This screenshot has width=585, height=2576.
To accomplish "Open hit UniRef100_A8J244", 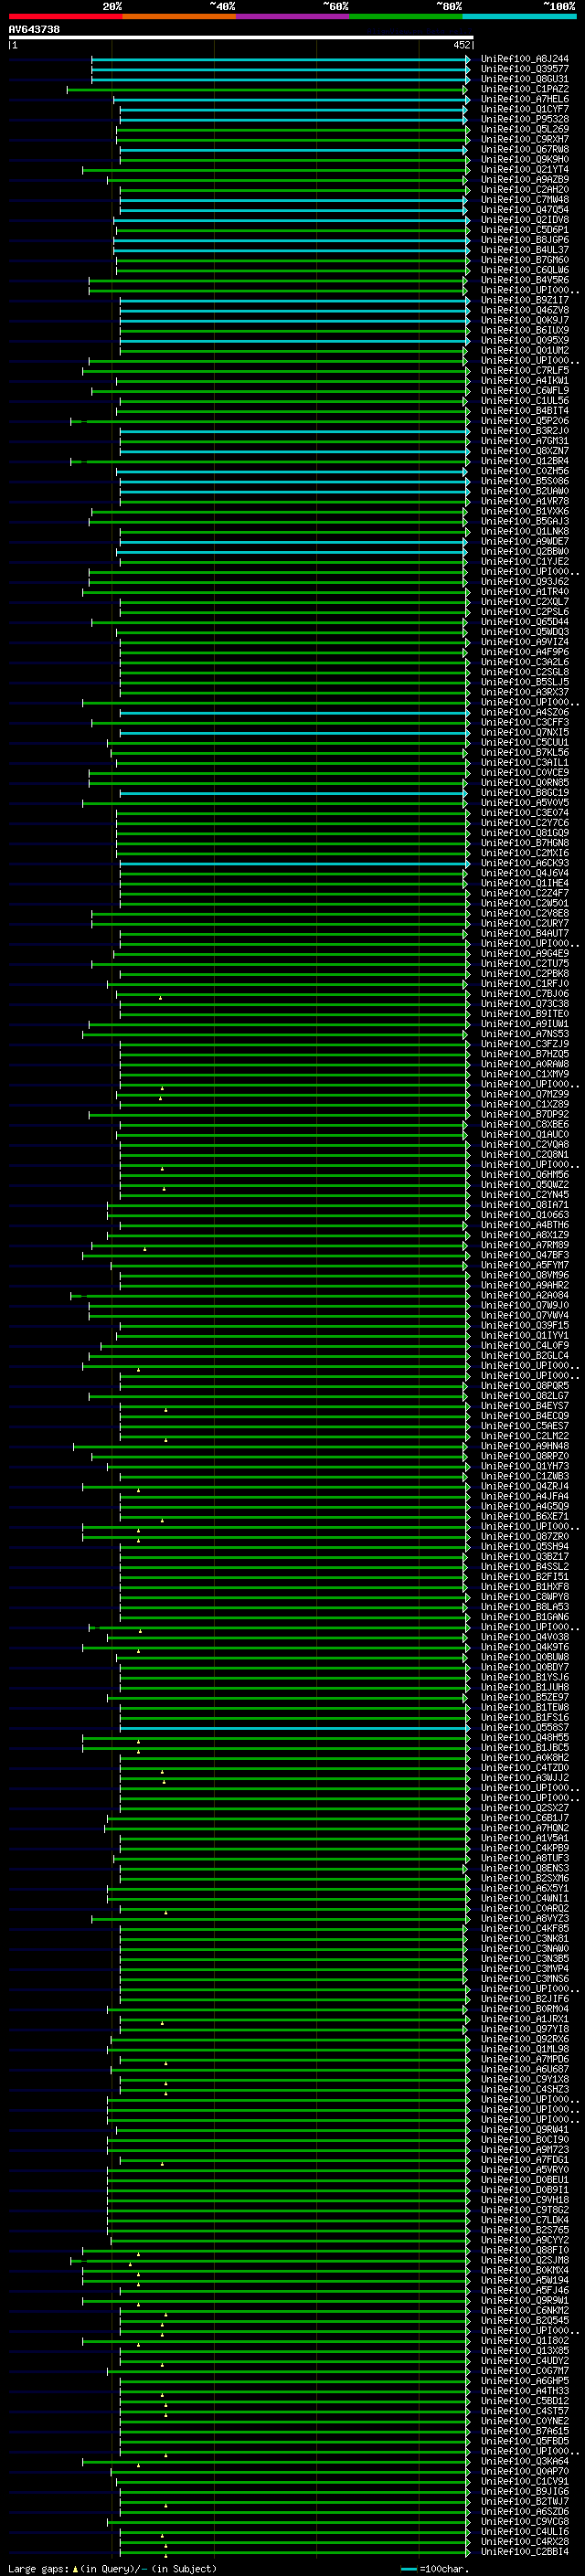I will [x=525, y=59].
